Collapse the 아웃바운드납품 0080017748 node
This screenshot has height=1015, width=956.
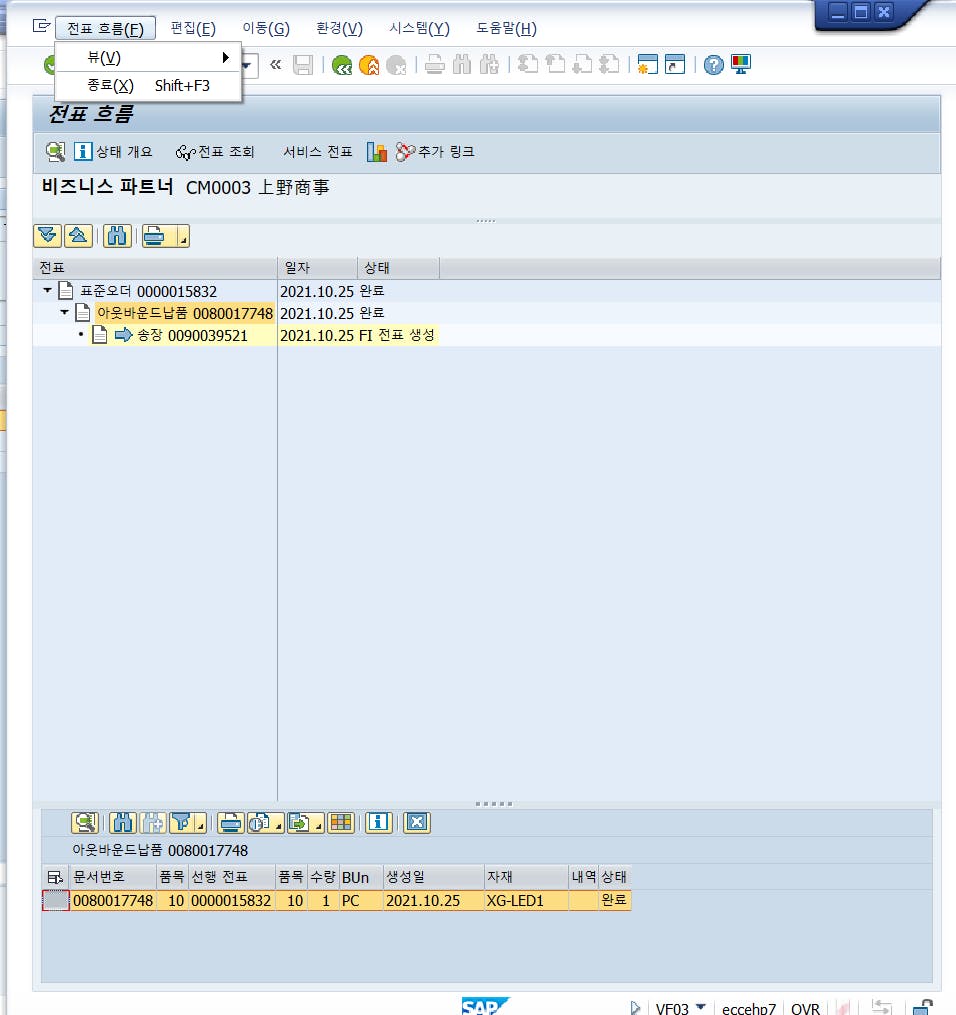click(x=64, y=313)
